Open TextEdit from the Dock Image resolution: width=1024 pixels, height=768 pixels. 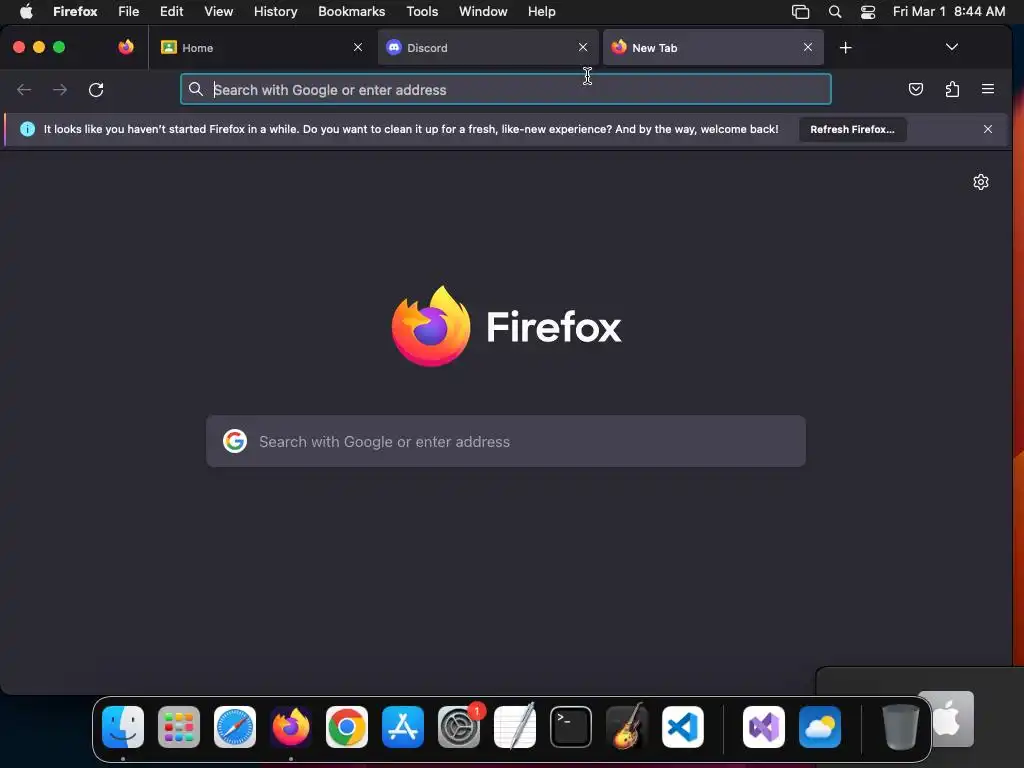pyautogui.click(x=515, y=726)
